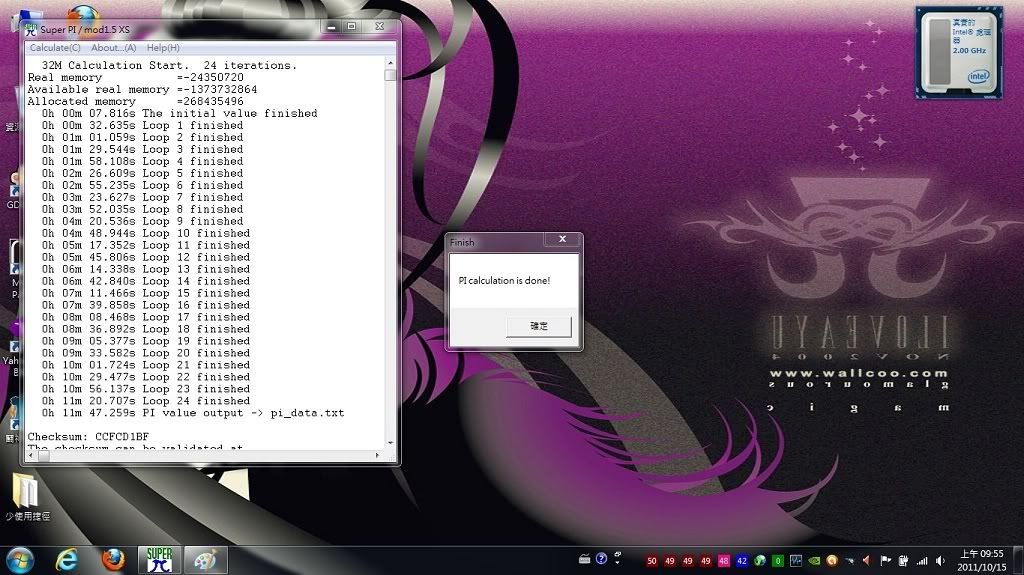Click the taskbar clock showing 09:55

click(981, 560)
